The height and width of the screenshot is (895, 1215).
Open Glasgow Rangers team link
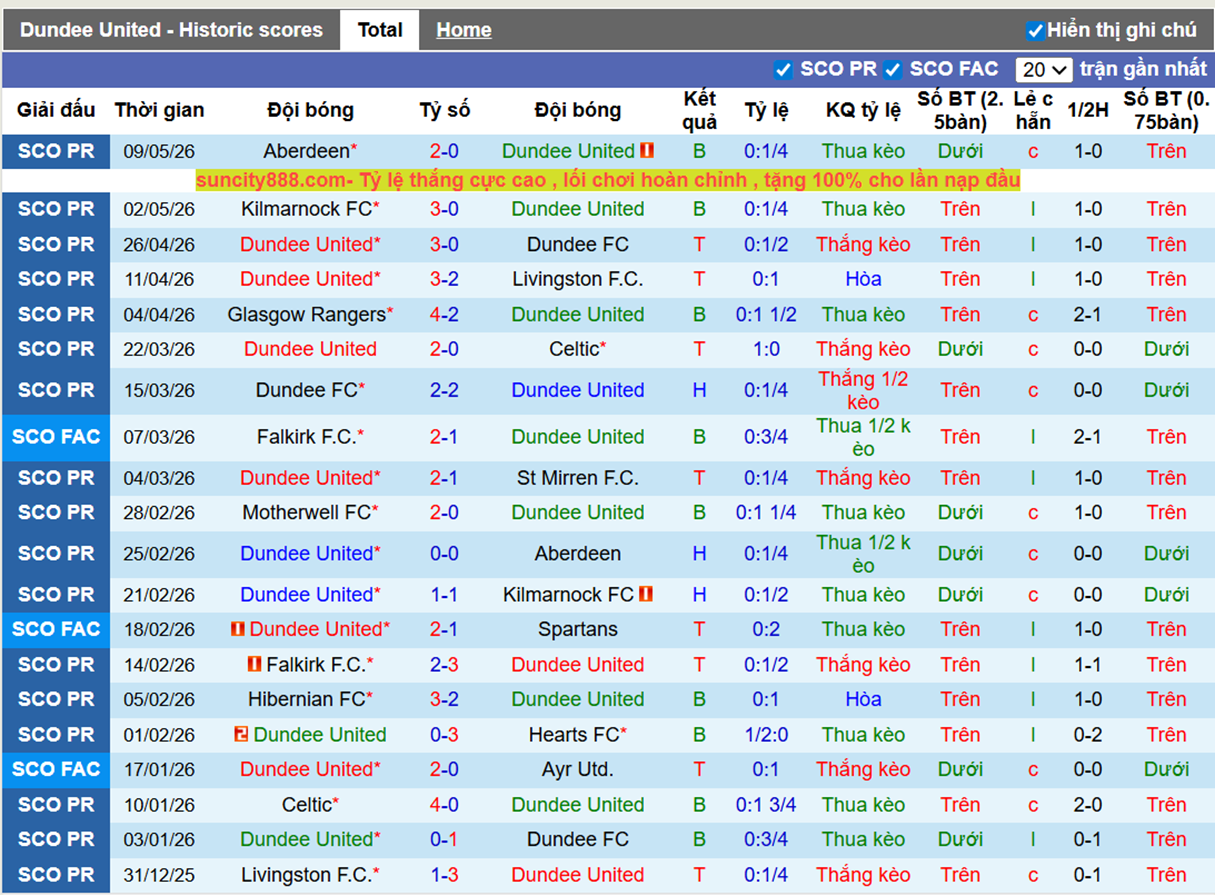click(x=307, y=314)
